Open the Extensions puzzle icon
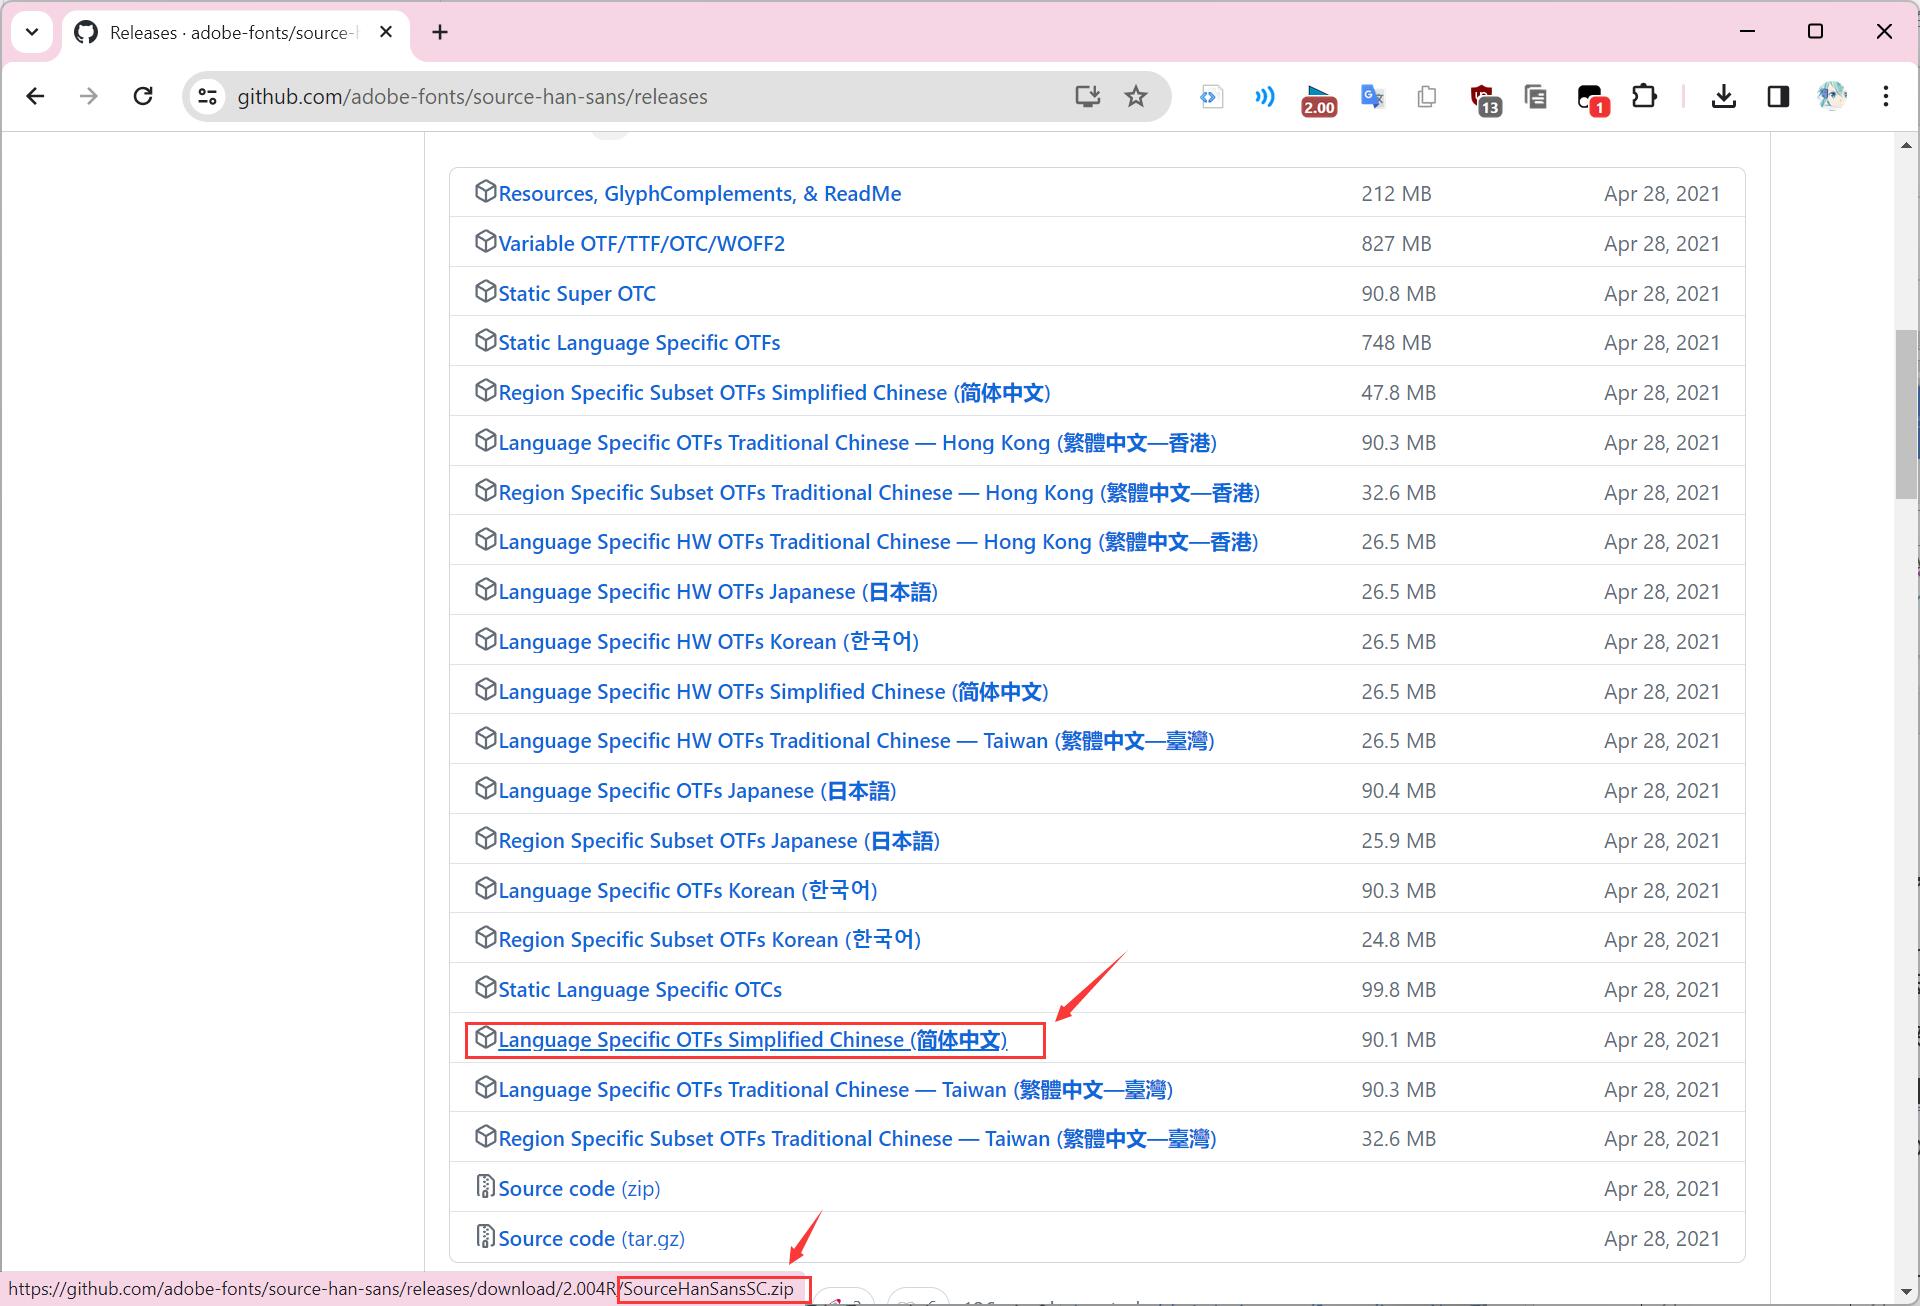 click(1643, 96)
